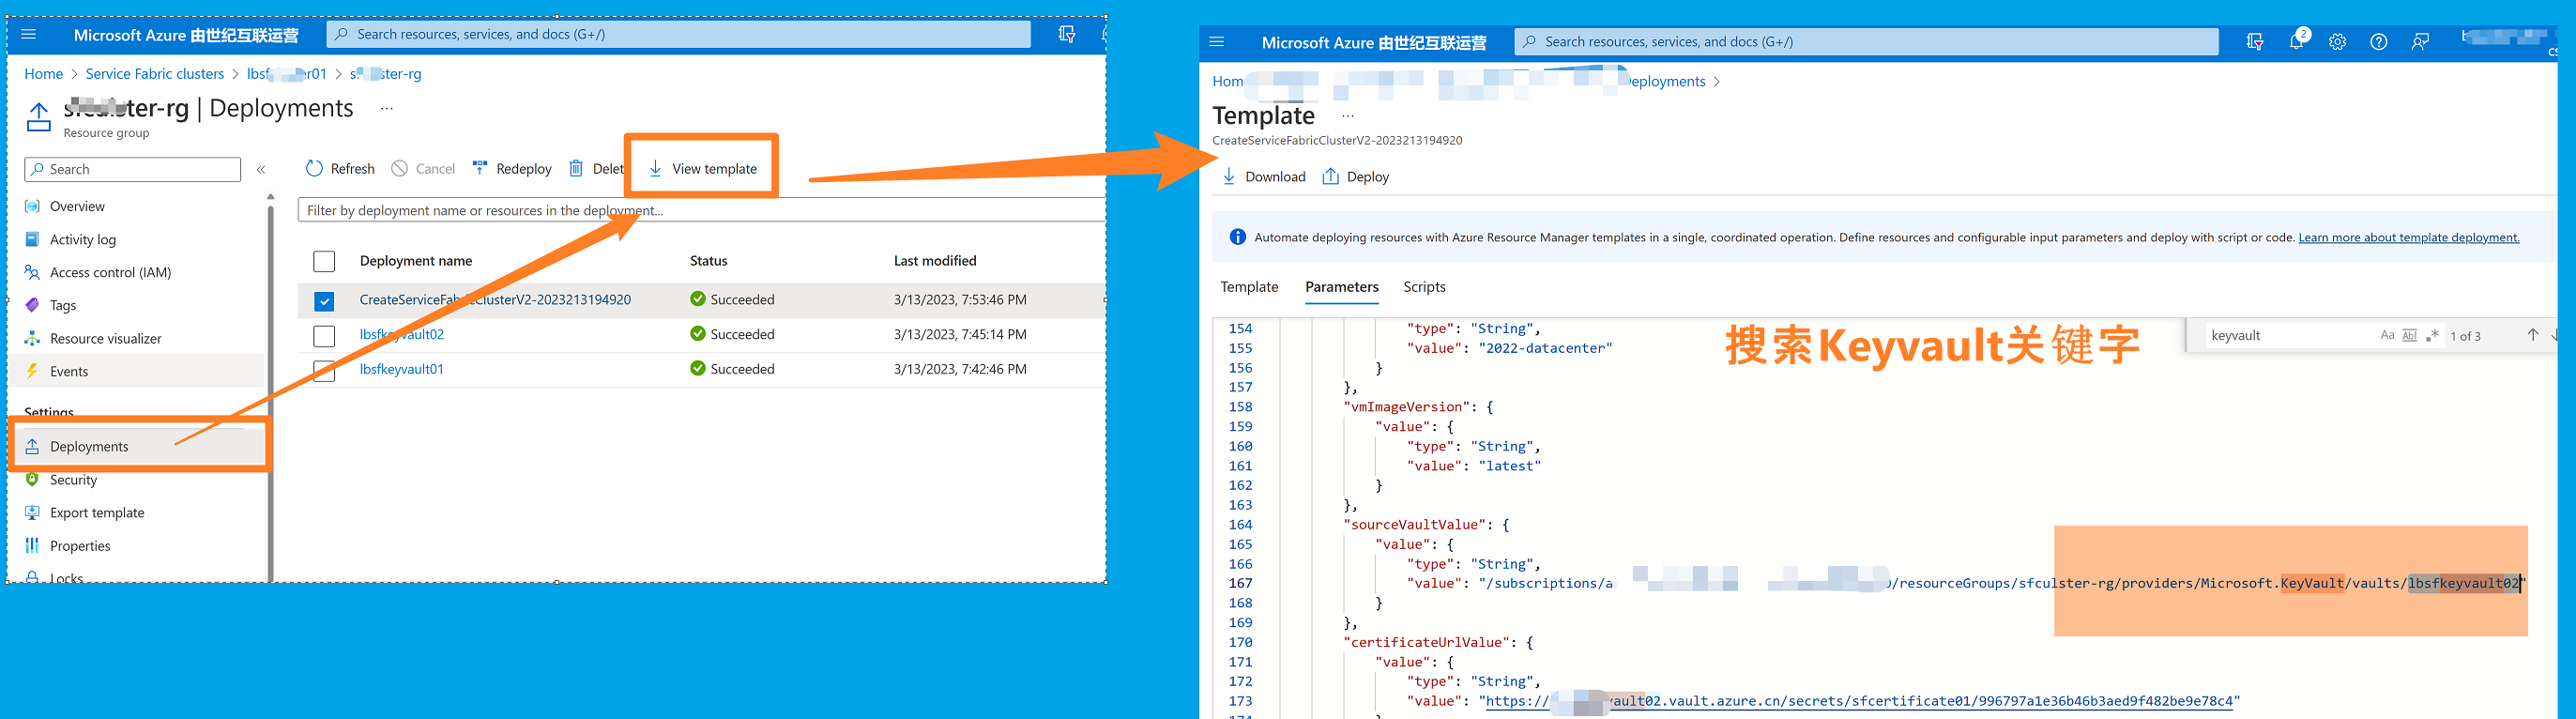Open notifications bell in right portal header
The width and height of the screenshot is (2576, 719).
click(x=2296, y=42)
